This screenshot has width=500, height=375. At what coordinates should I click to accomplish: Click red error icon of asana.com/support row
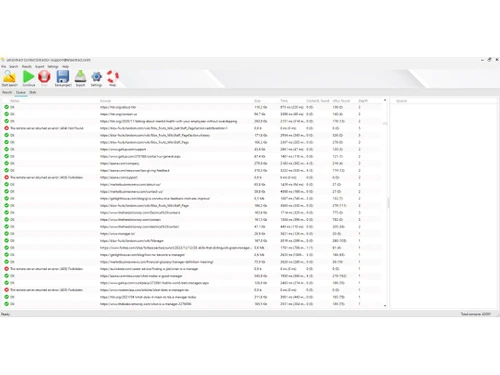[6, 177]
